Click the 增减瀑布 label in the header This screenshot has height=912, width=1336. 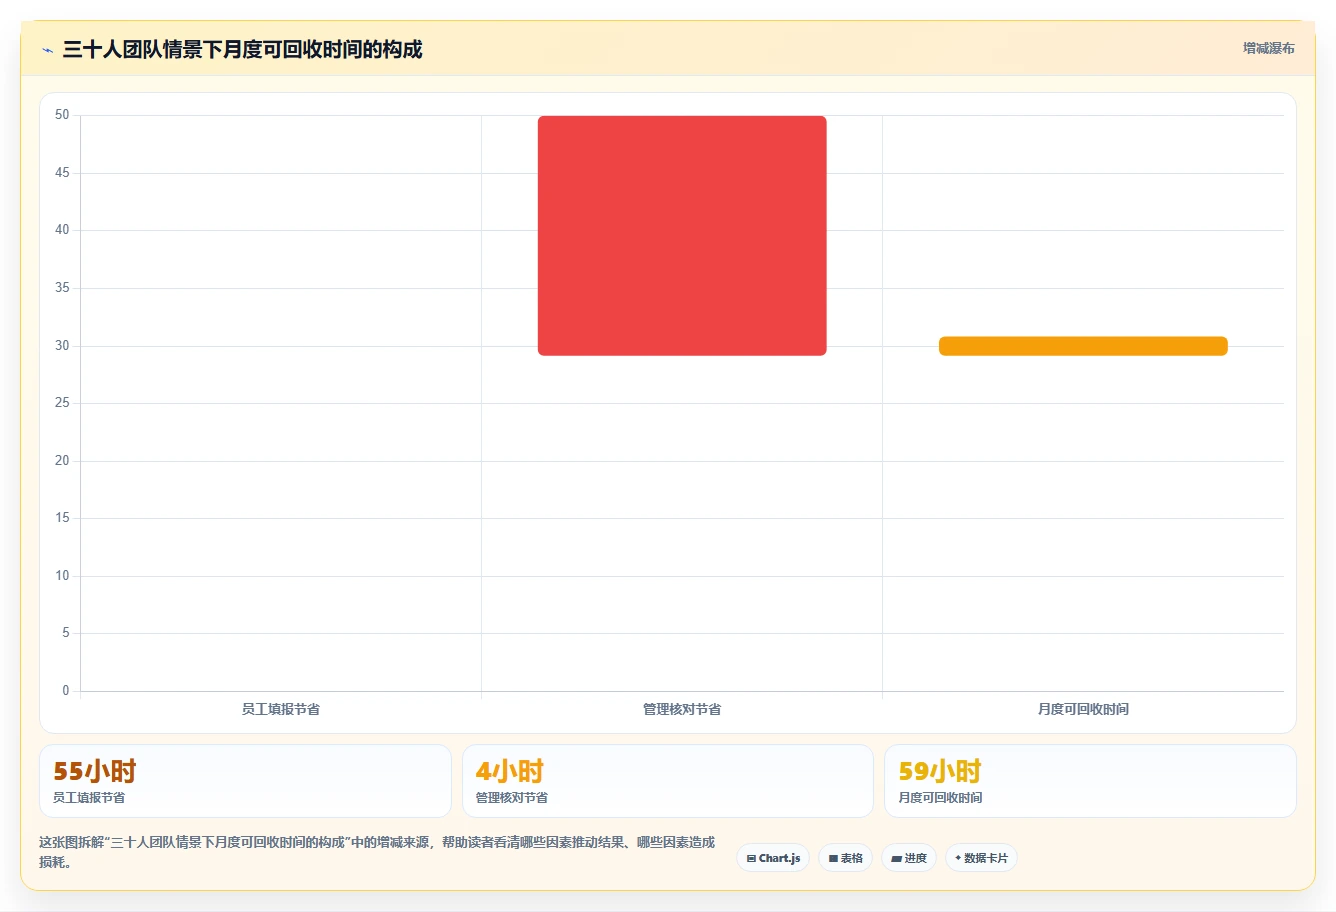[1268, 48]
